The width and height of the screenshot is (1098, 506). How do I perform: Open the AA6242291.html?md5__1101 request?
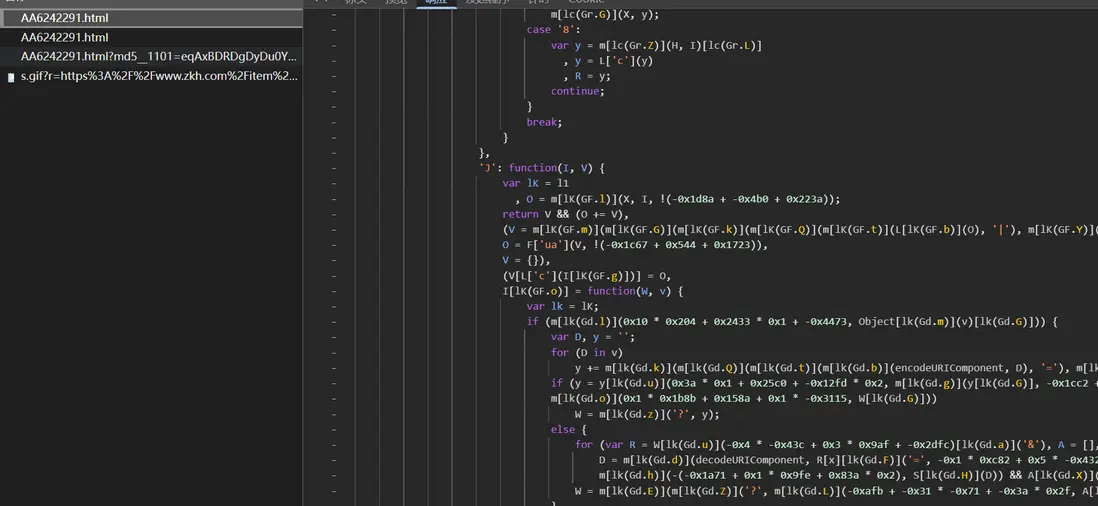158,56
